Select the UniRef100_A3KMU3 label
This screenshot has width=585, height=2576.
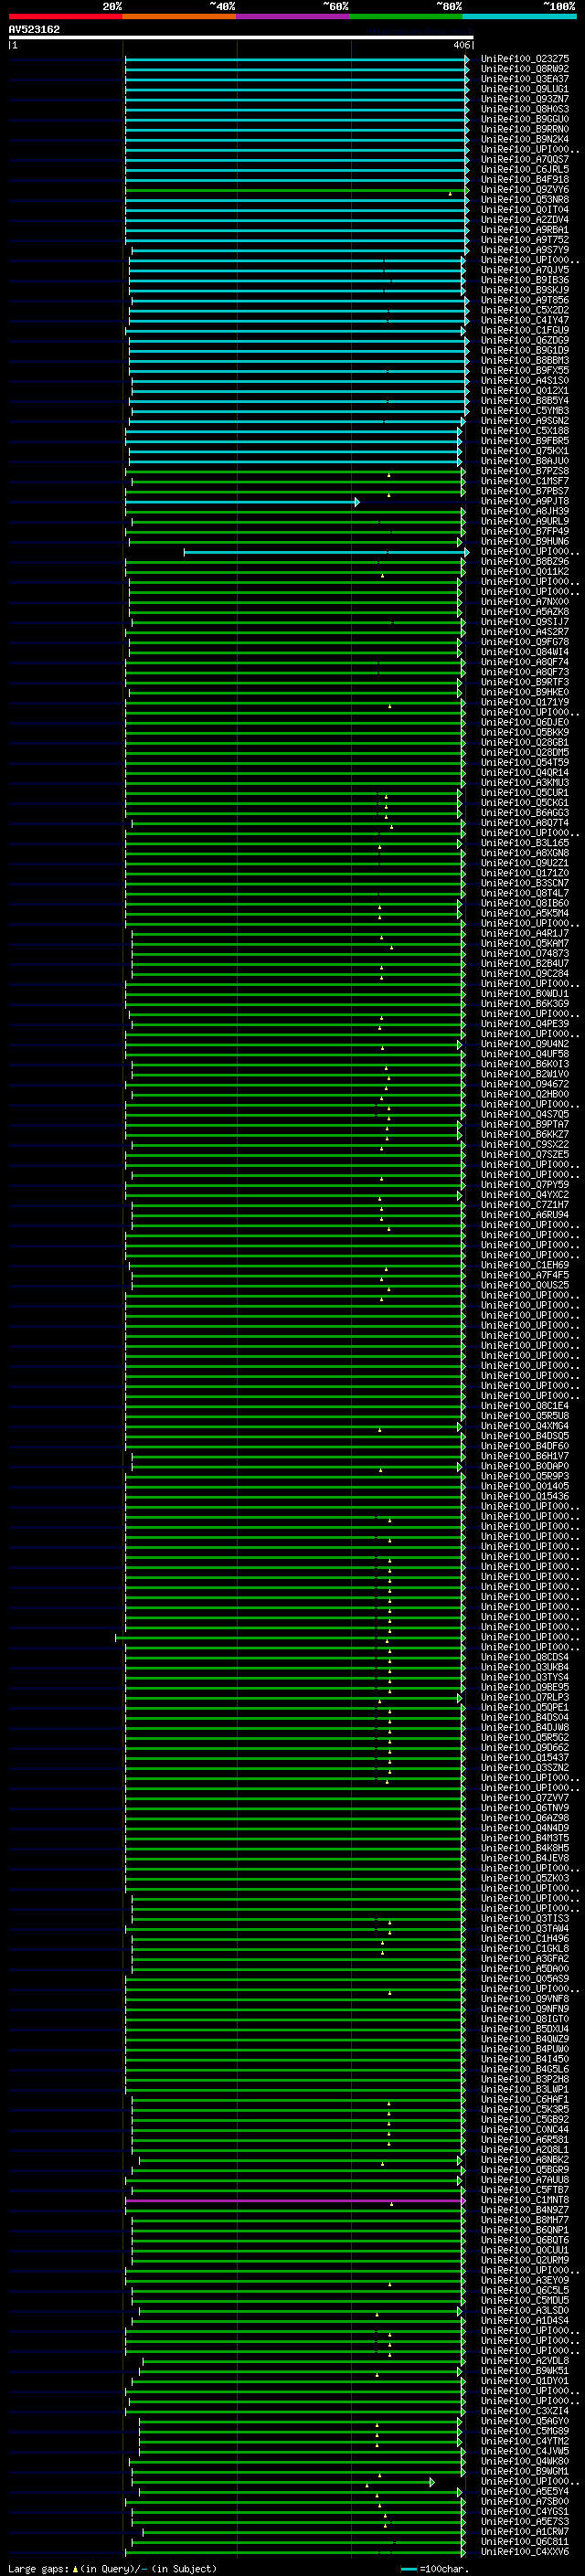pyautogui.click(x=524, y=783)
